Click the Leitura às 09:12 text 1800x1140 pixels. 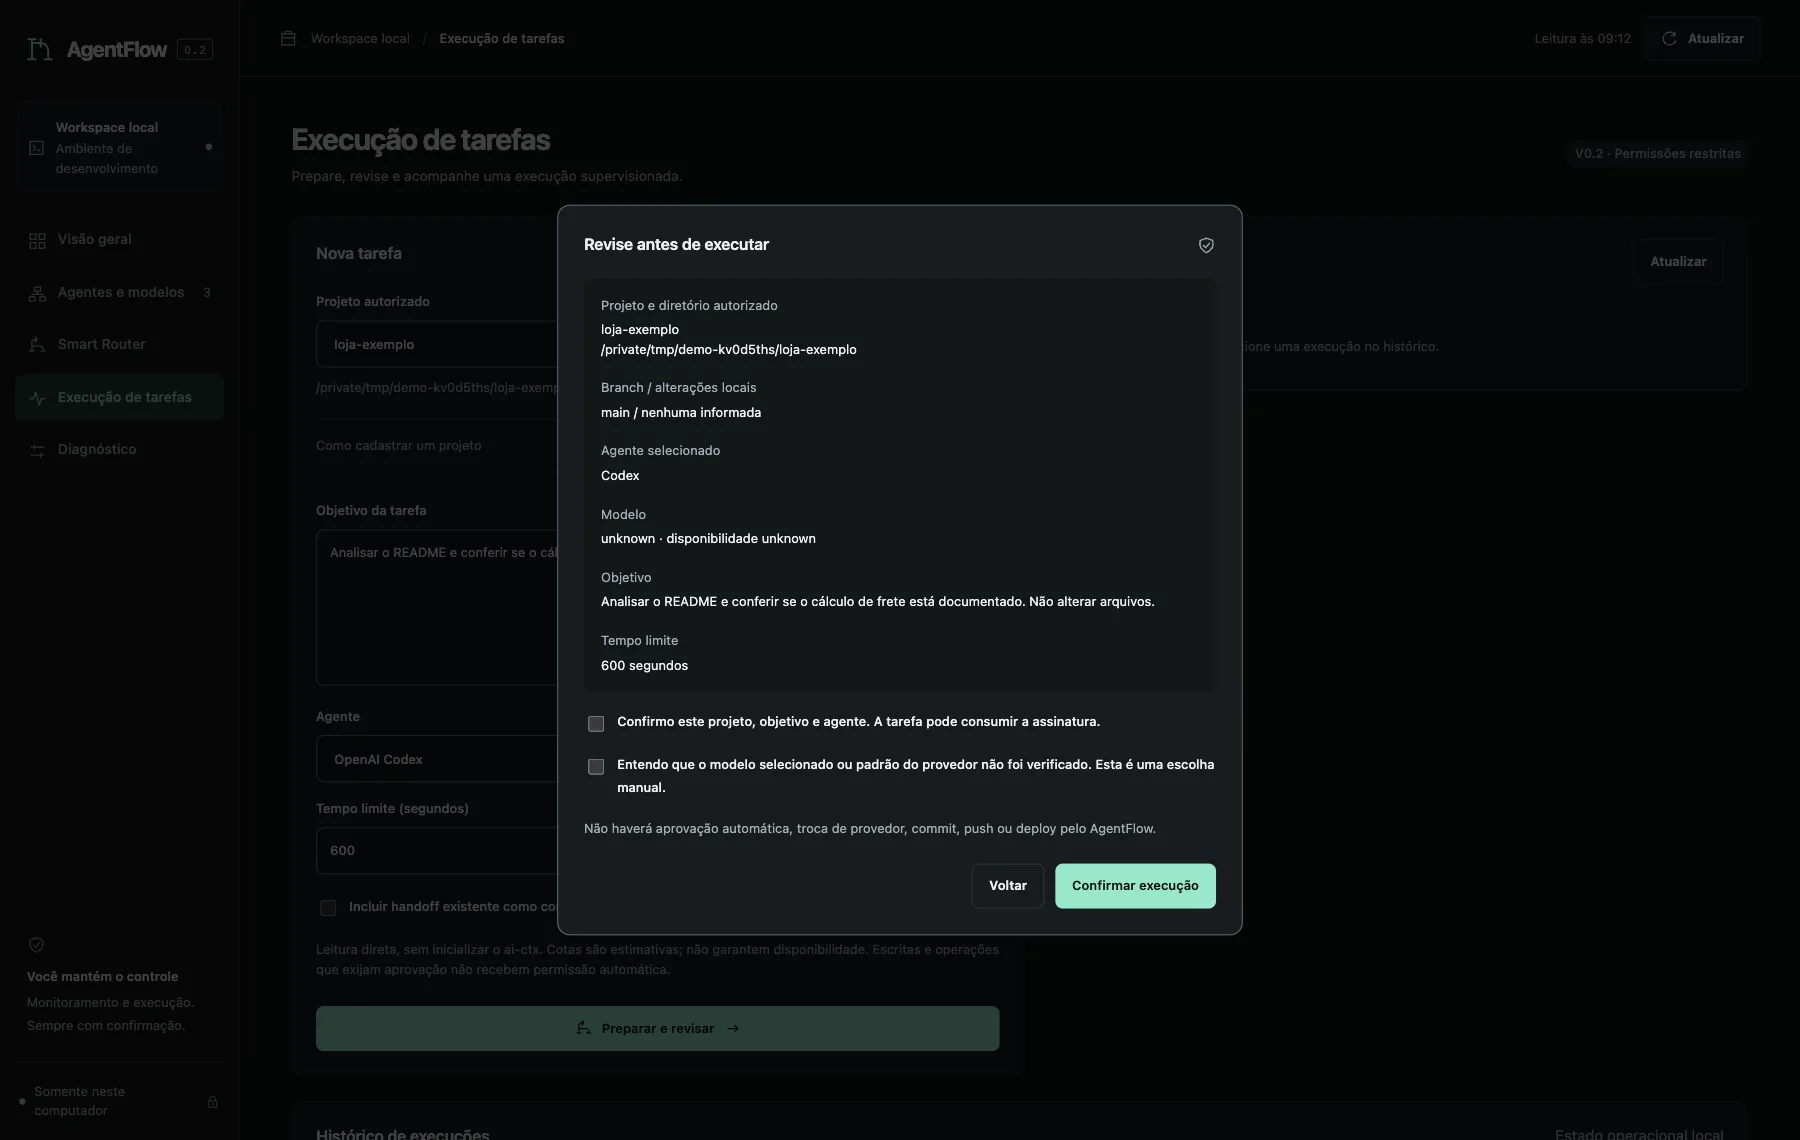coord(1582,38)
